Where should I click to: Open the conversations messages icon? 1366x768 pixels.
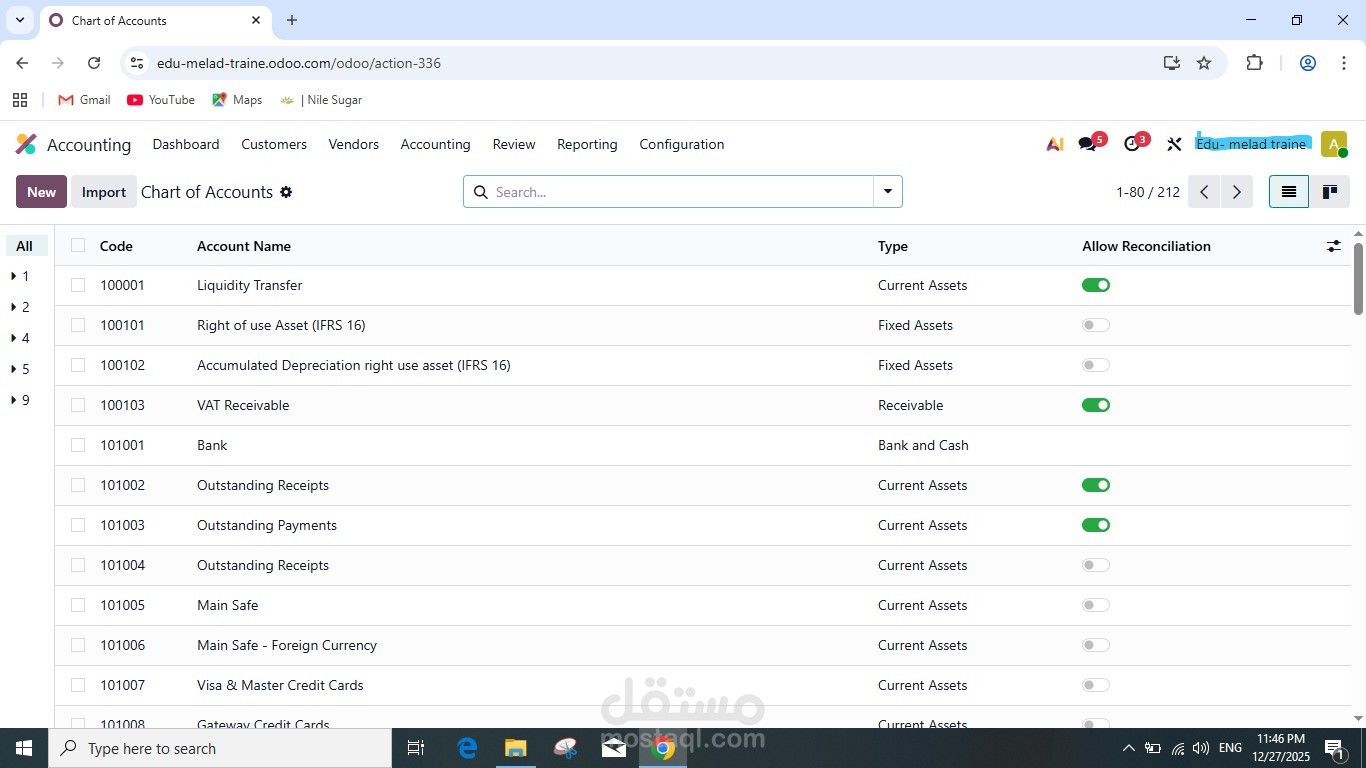(1087, 144)
